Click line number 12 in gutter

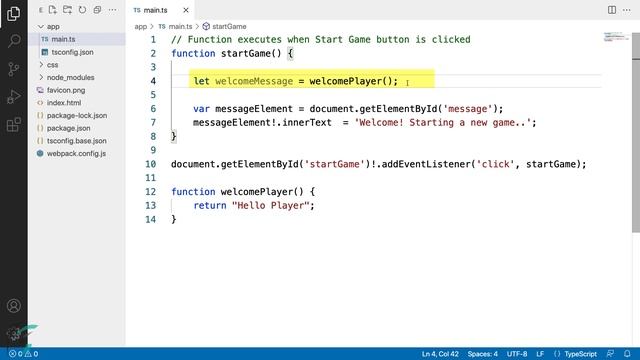point(151,192)
